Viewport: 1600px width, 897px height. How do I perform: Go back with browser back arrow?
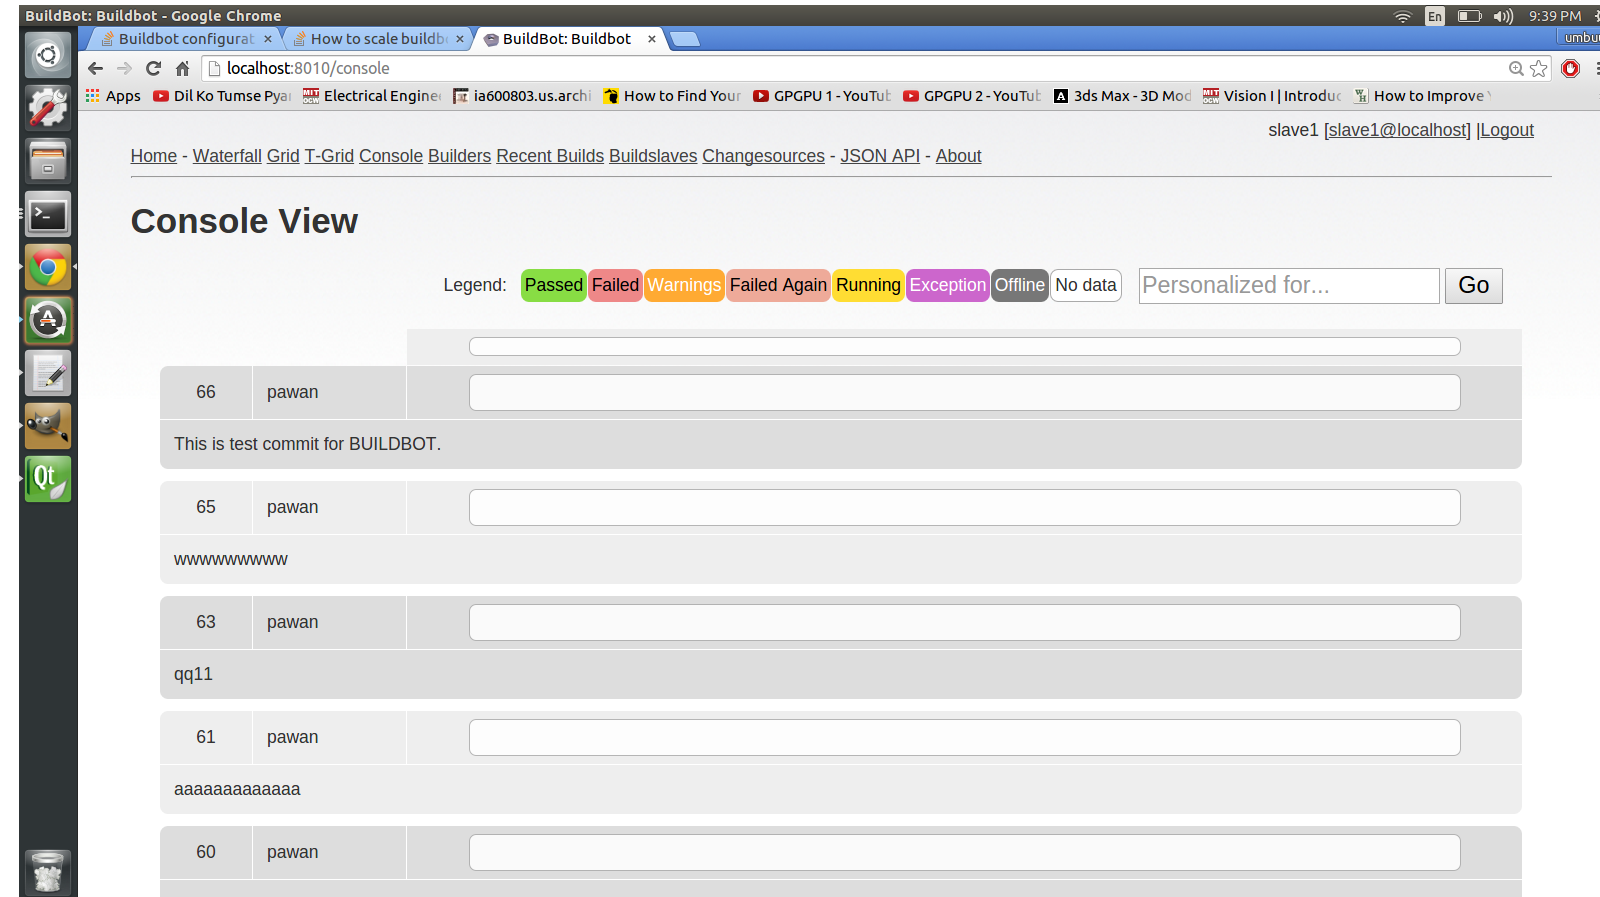pos(95,68)
